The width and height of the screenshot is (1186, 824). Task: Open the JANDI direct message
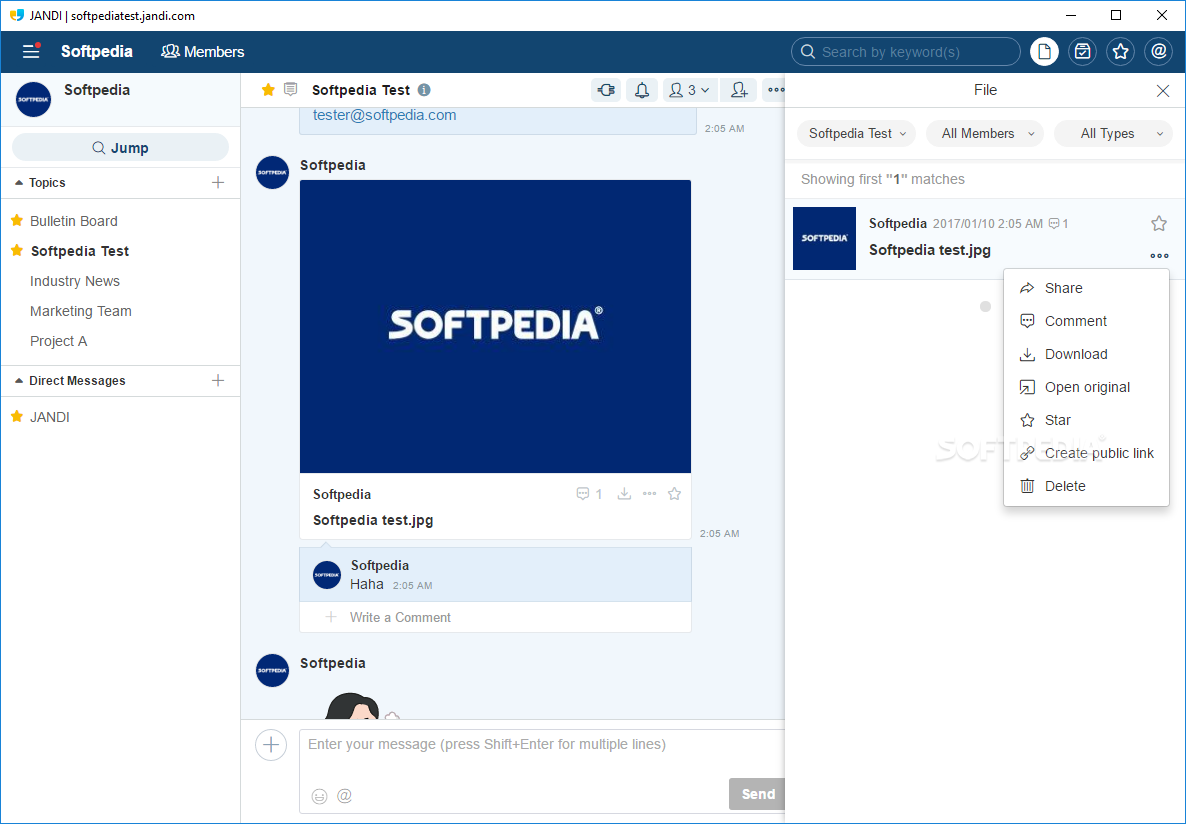[x=50, y=417]
